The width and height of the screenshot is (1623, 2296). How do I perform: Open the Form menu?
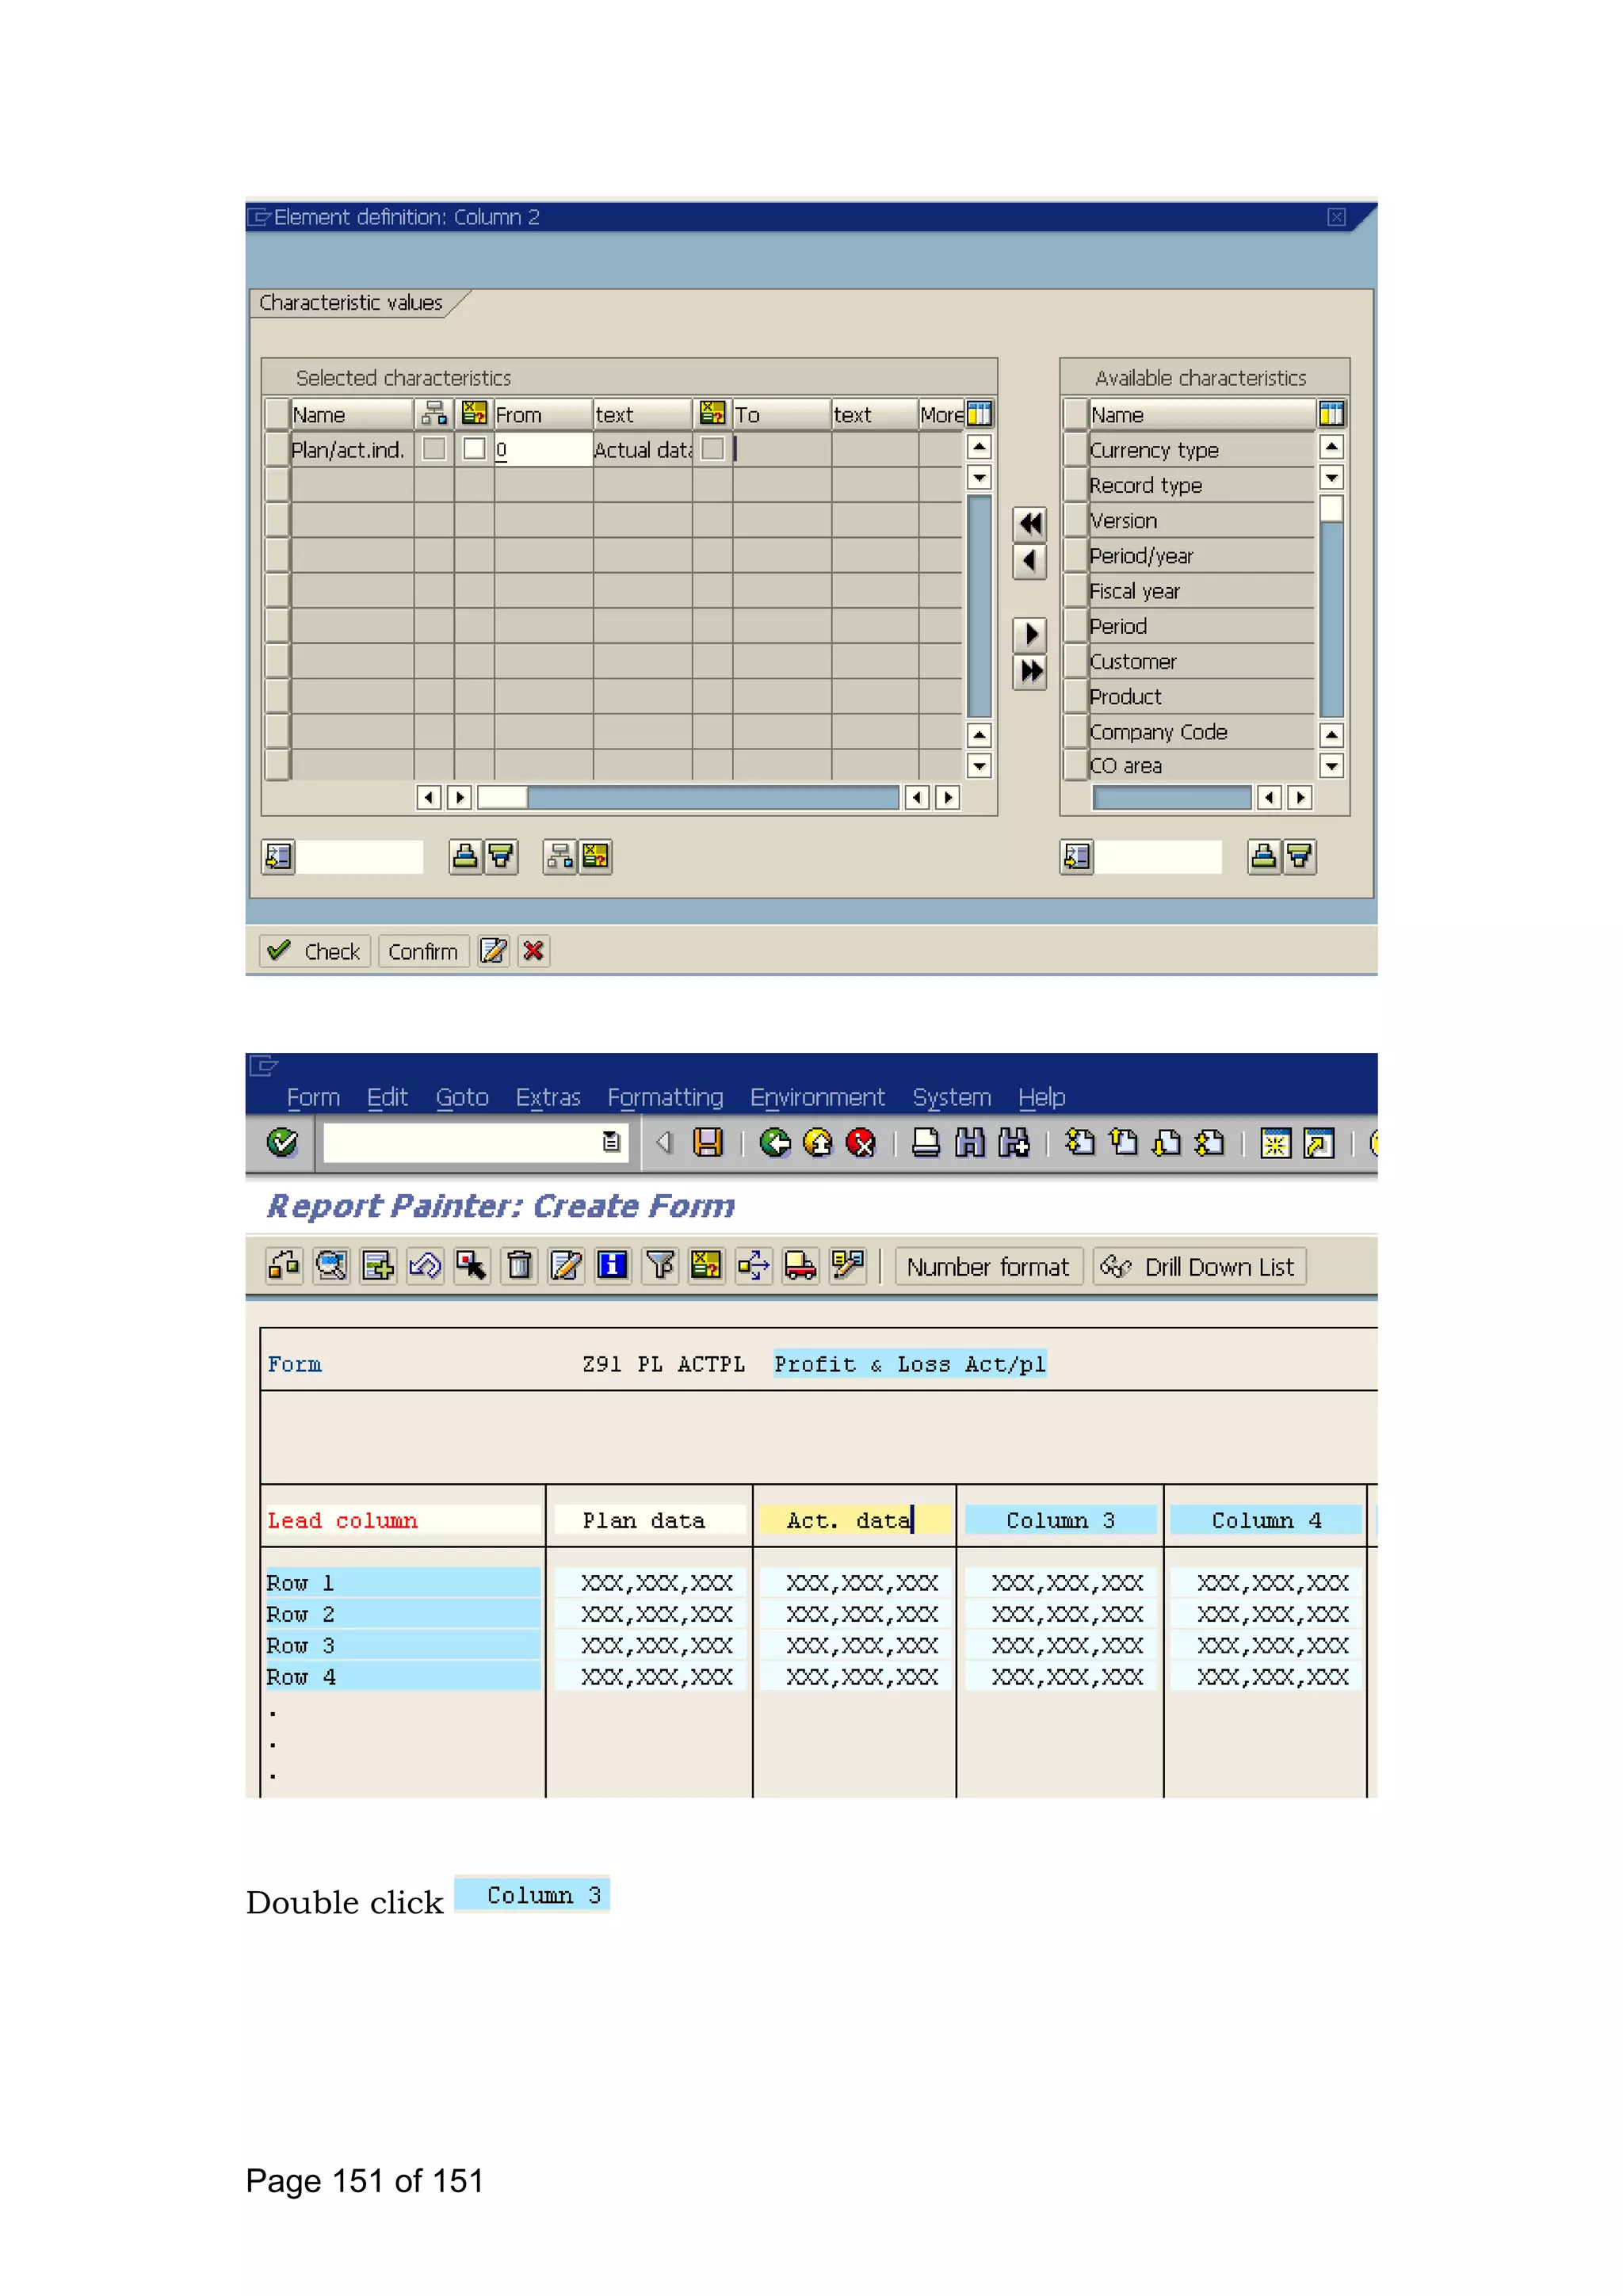point(313,1097)
